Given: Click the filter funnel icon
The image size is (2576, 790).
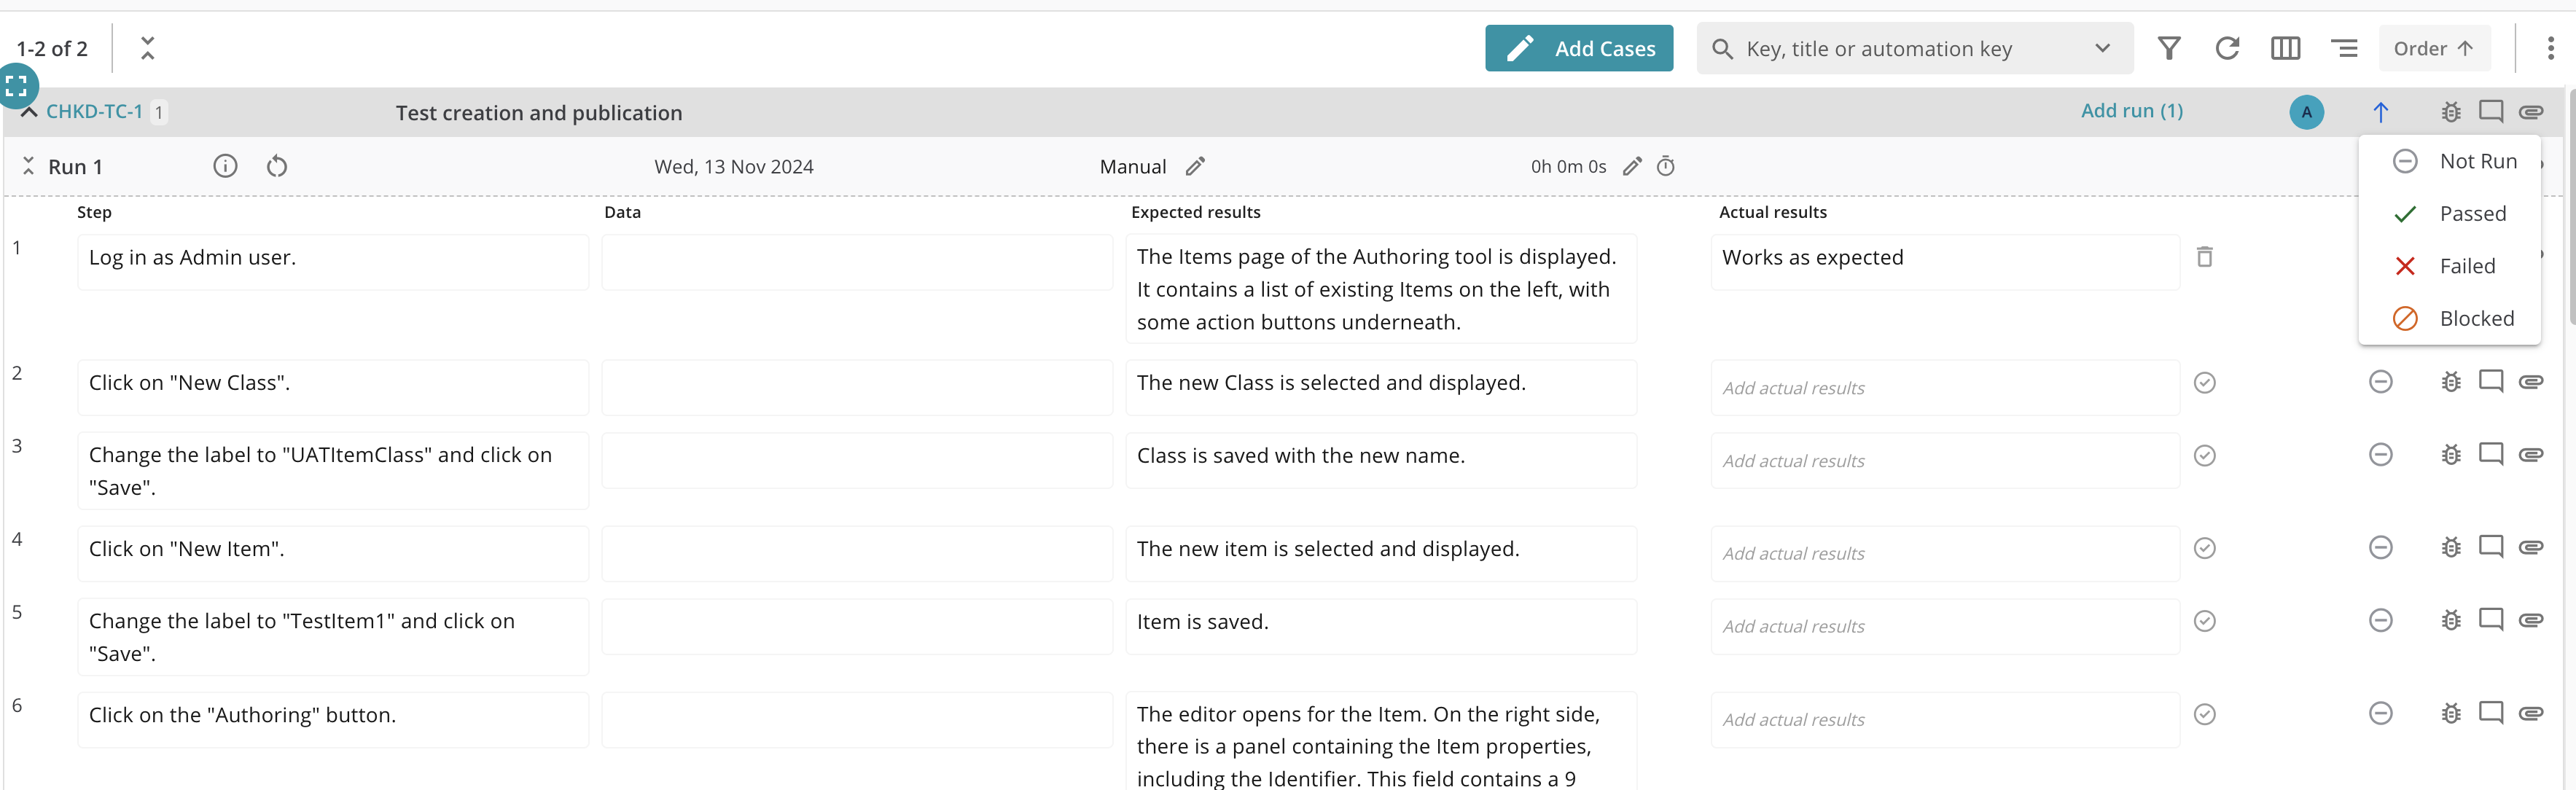Looking at the screenshot, I should click(2168, 48).
